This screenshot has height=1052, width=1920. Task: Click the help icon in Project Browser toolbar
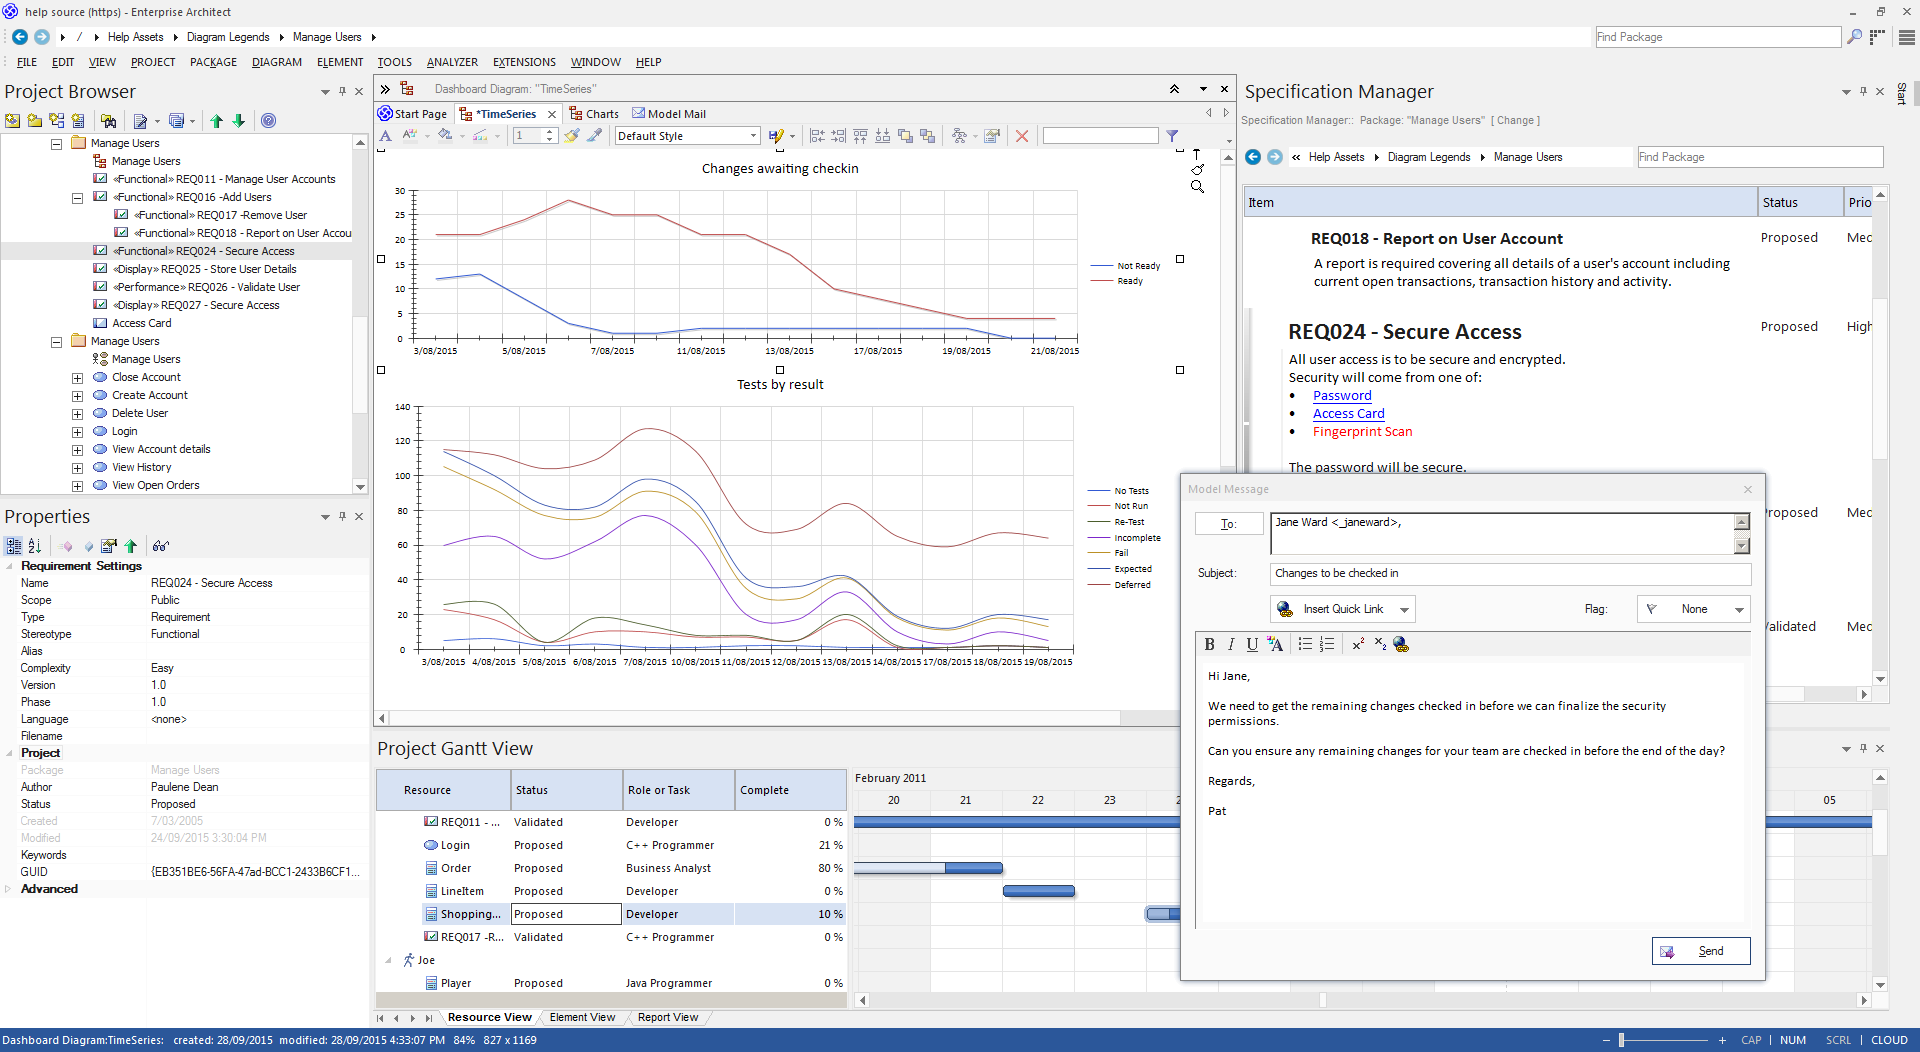coord(268,121)
